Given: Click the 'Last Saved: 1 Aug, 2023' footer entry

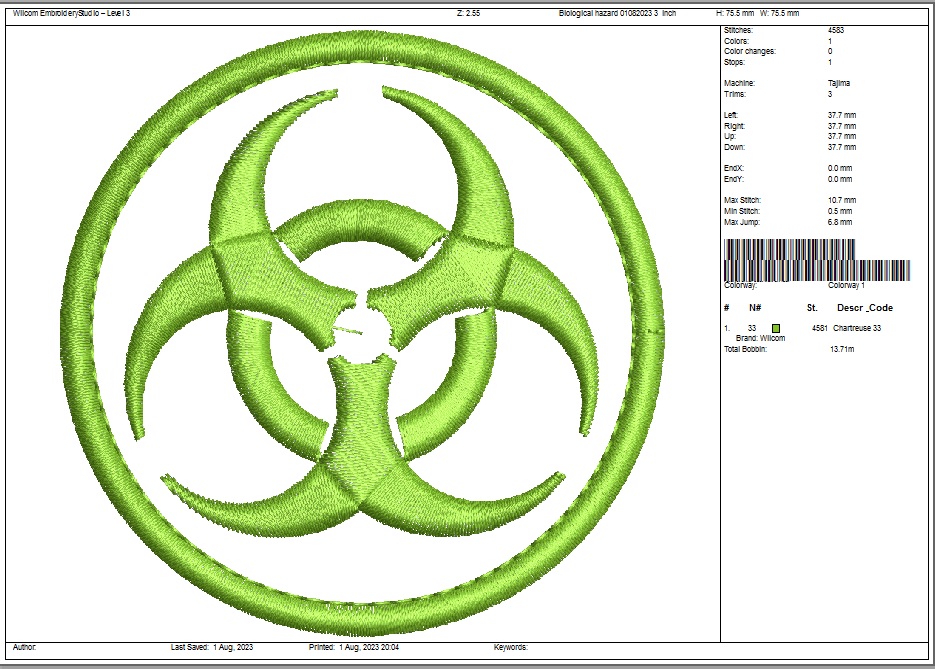Looking at the screenshot, I should [x=212, y=648].
